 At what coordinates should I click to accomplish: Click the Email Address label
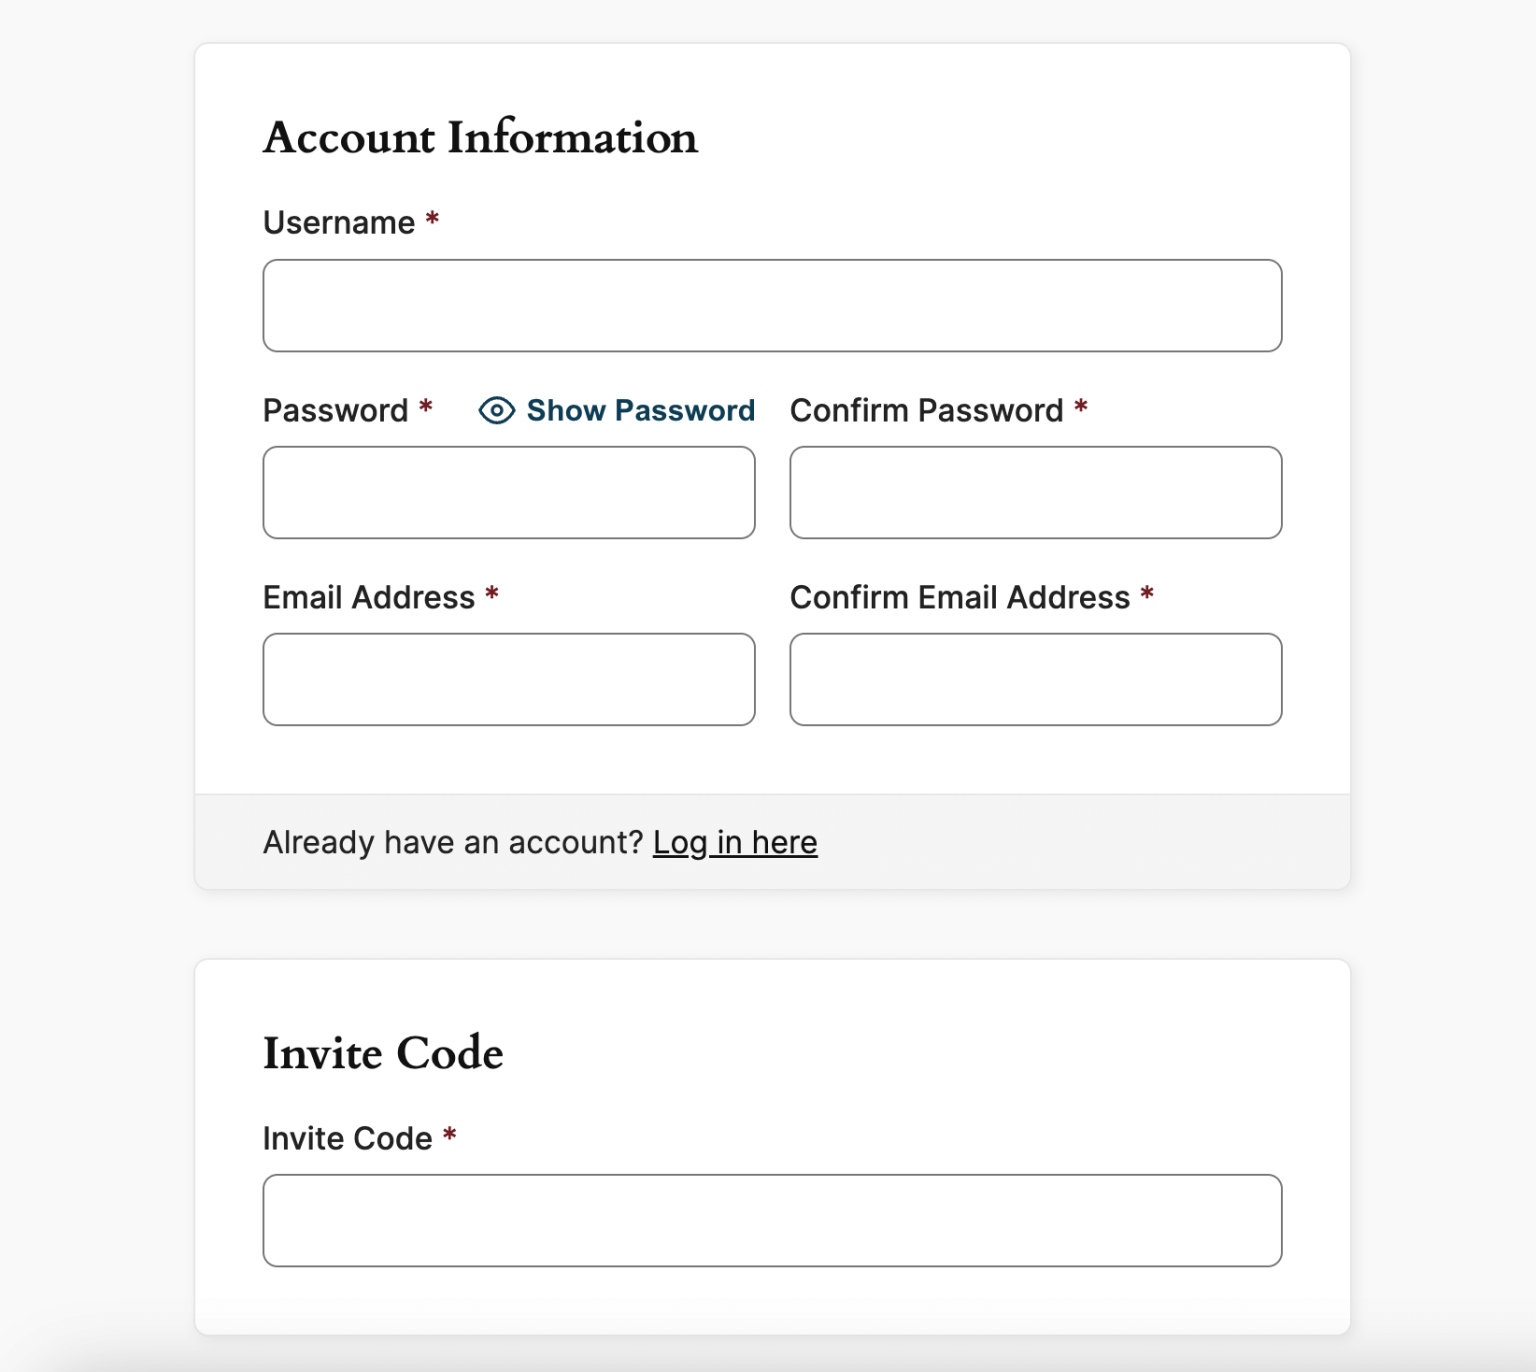[368, 597]
